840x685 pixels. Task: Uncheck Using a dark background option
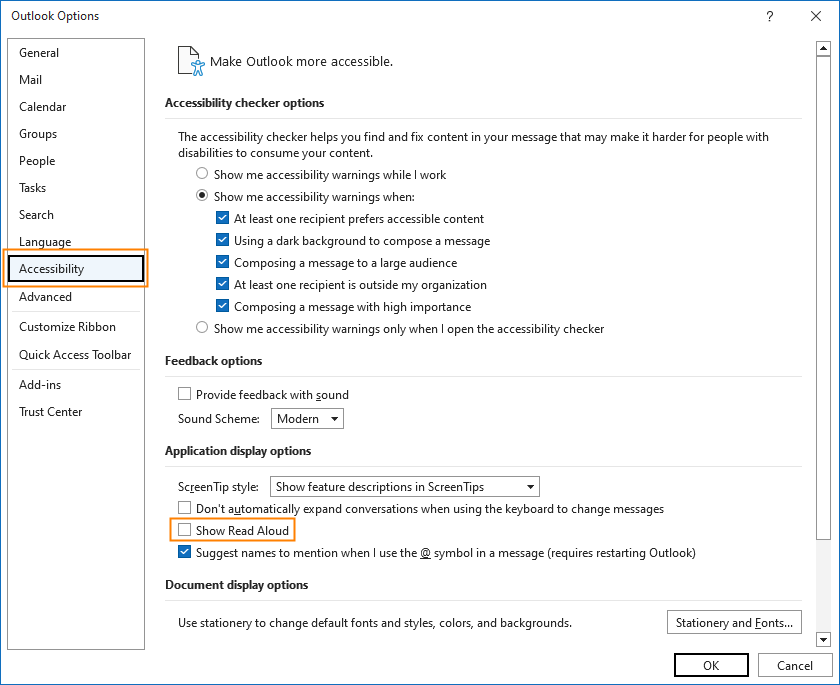click(x=223, y=241)
